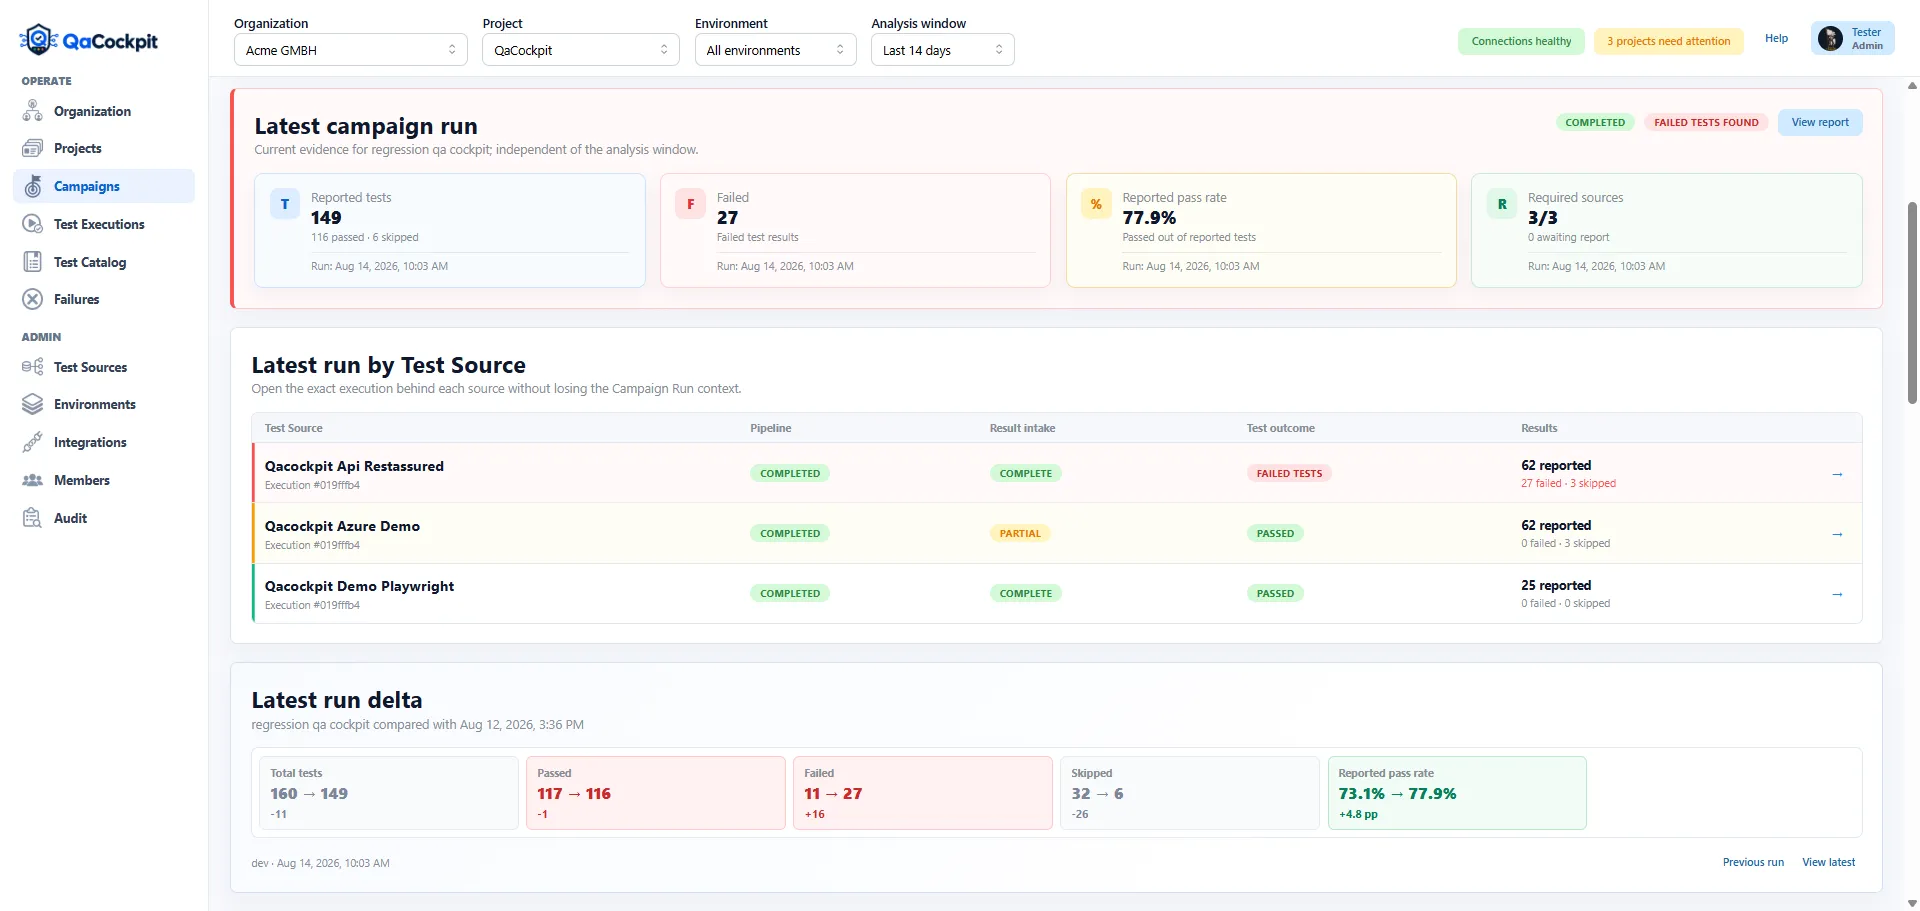Open the Project dropdown QaCockpit
The height and width of the screenshot is (911, 1920).
[x=581, y=50]
